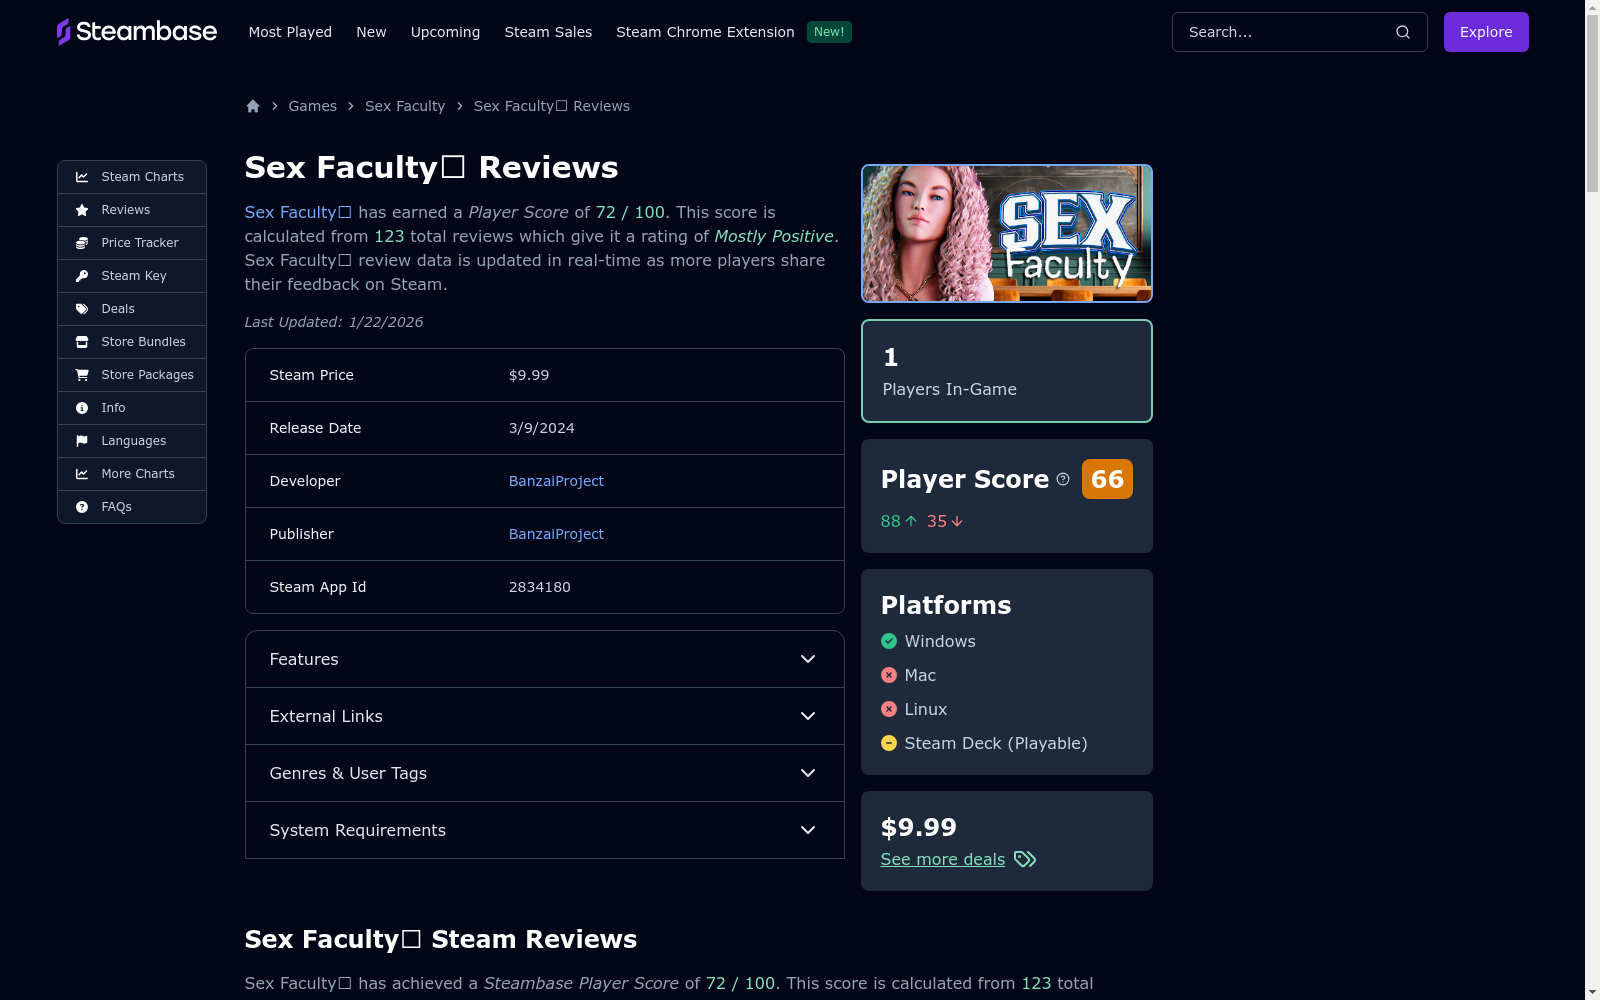Click the Steam Price value $9.99 in table
Image resolution: width=1600 pixels, height=1000 pixels.
tap(529, 375)
